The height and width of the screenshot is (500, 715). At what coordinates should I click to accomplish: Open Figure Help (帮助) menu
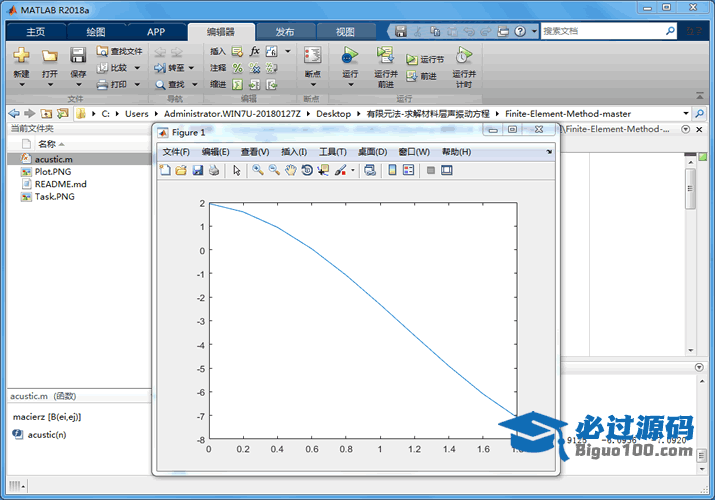tap(456, 152)
